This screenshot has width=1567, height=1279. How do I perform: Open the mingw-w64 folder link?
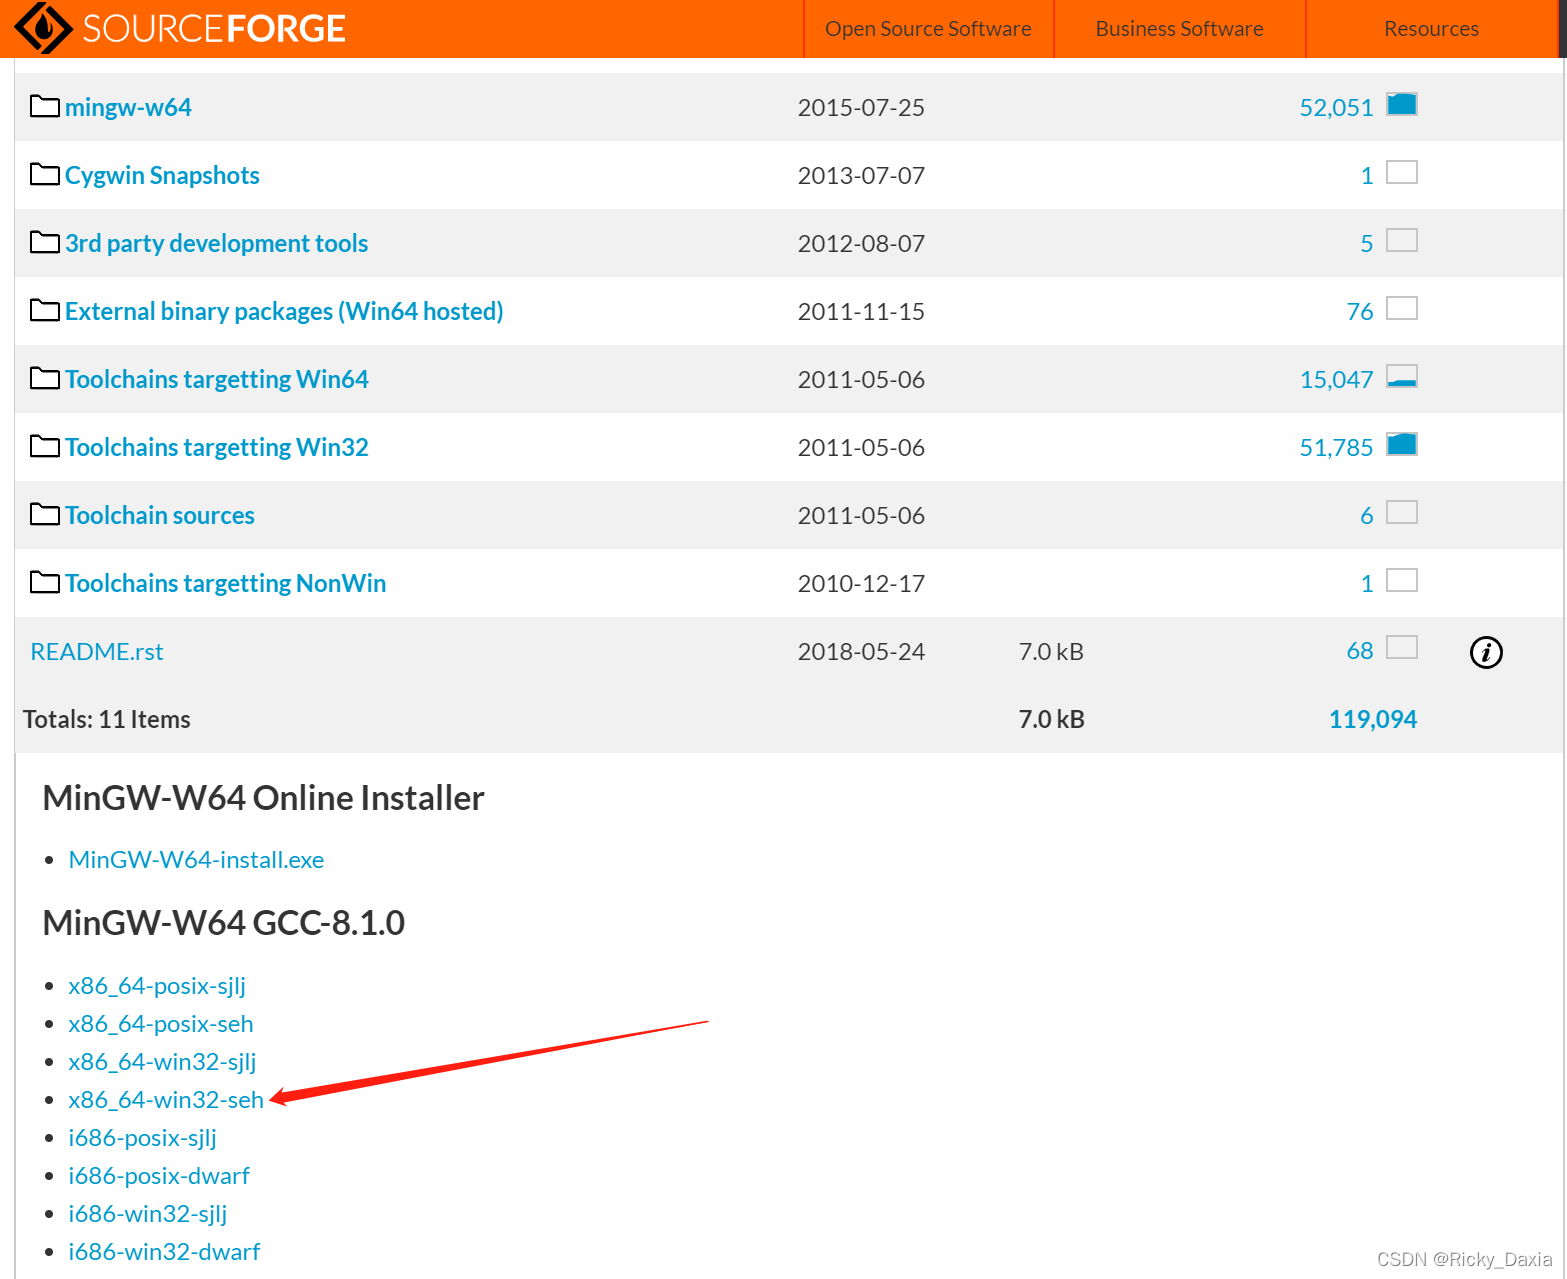128,107
